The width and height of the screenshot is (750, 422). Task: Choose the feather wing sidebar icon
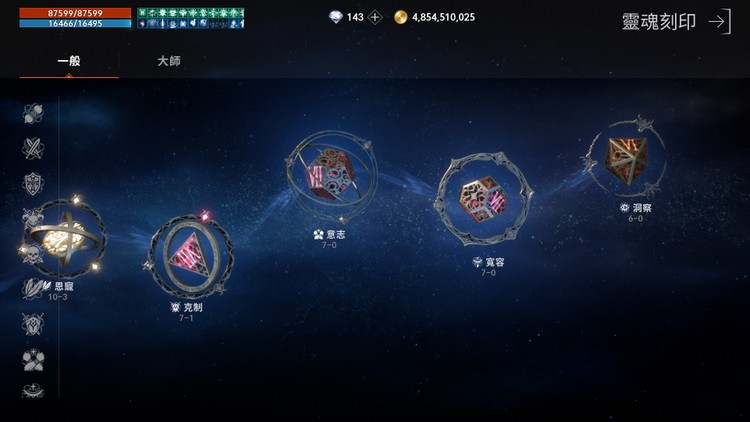tap(33, 289)
